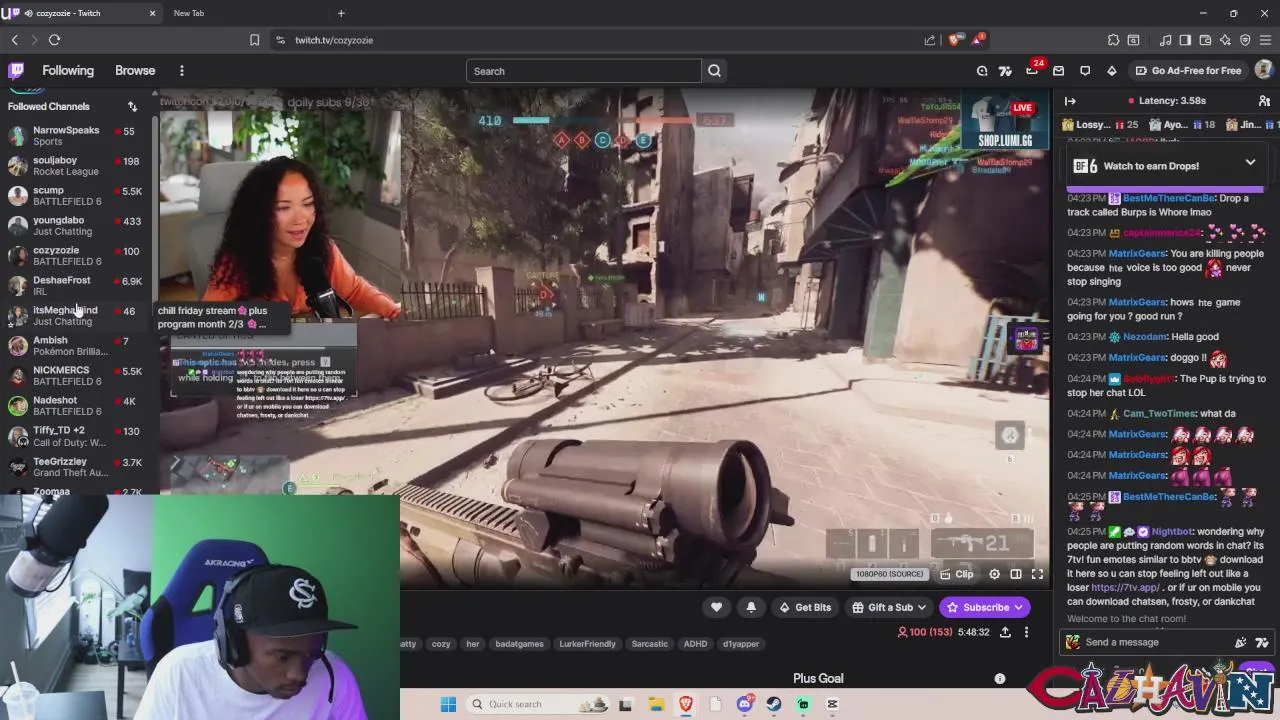The width and height of the screenshot is (1280, 720).
Task: Toggle fullscreen on video player
Action: coord(1037,574)
